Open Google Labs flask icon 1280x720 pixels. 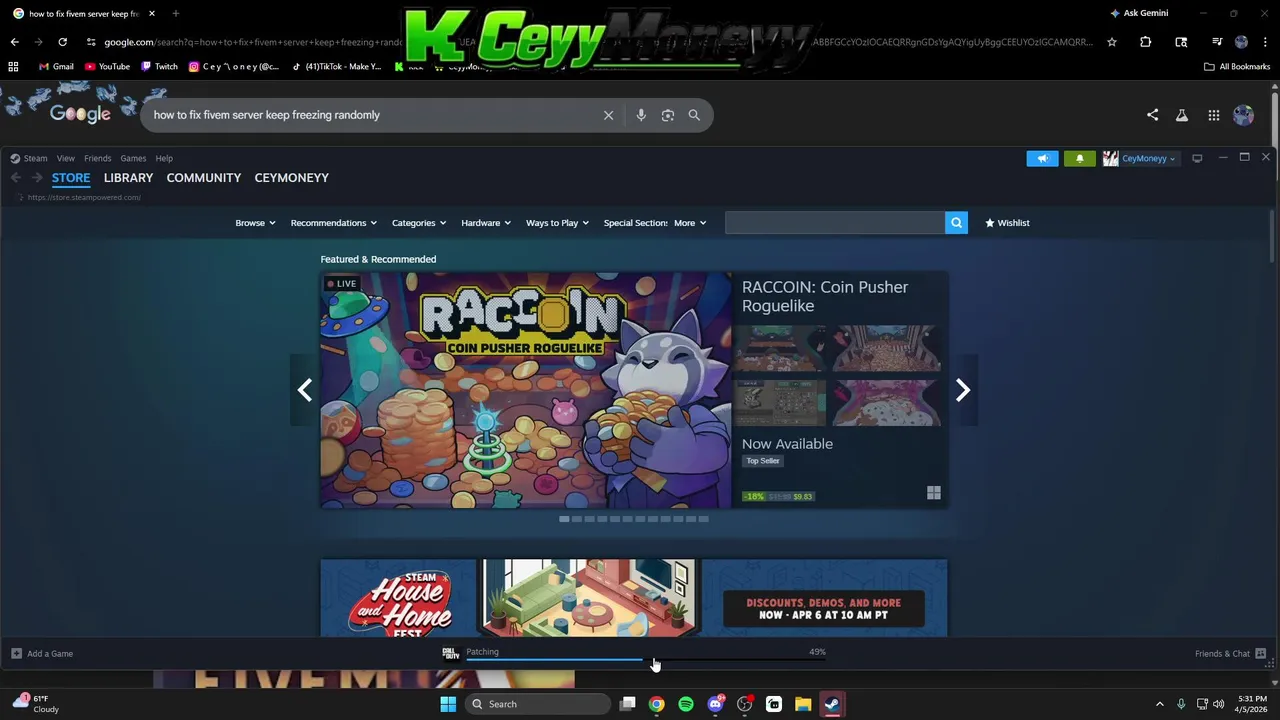point(1182,115)
